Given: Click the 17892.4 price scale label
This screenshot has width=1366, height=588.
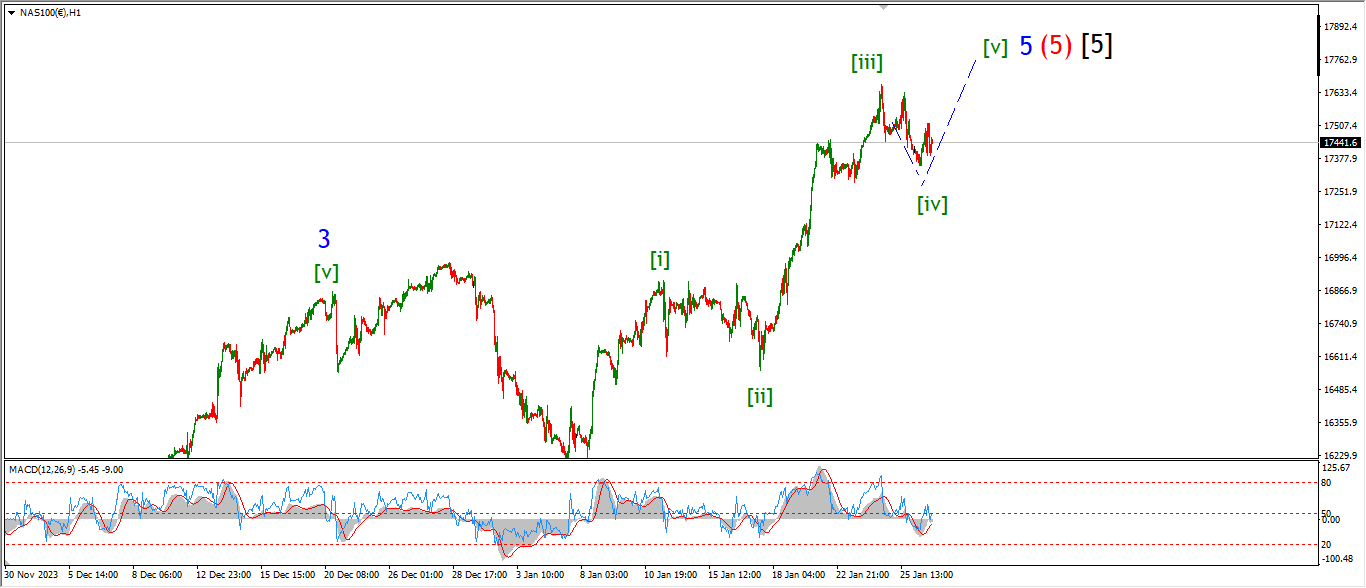Looking at the screenshot, I should (x=1338, y=27).
